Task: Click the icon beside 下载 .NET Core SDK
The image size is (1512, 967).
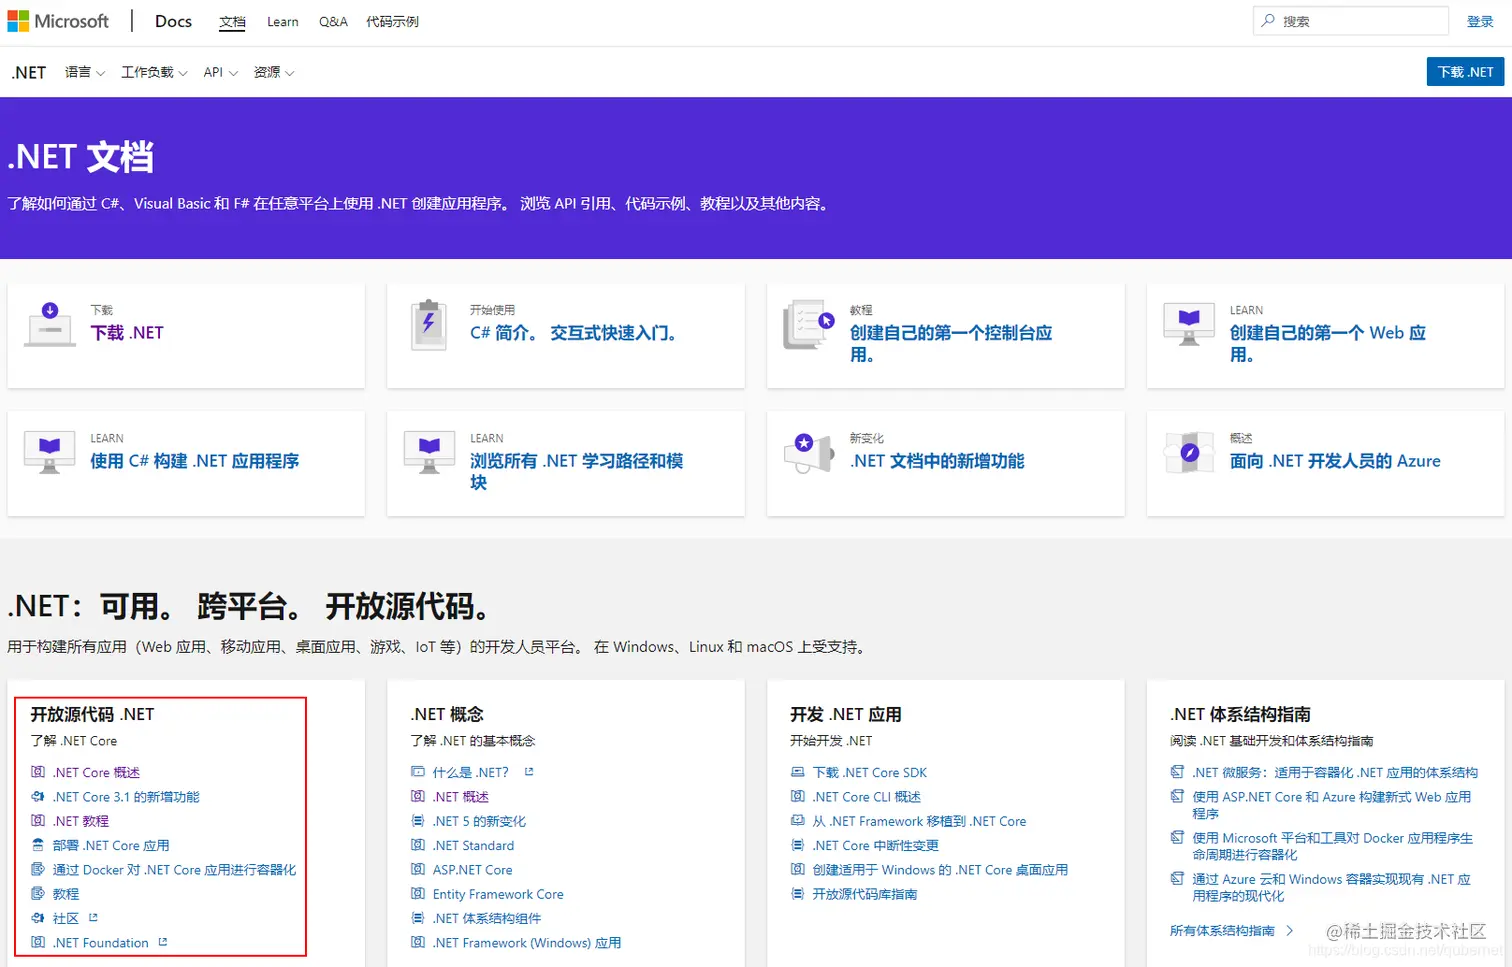Action: pyautogui.click(x=798, y=772)
